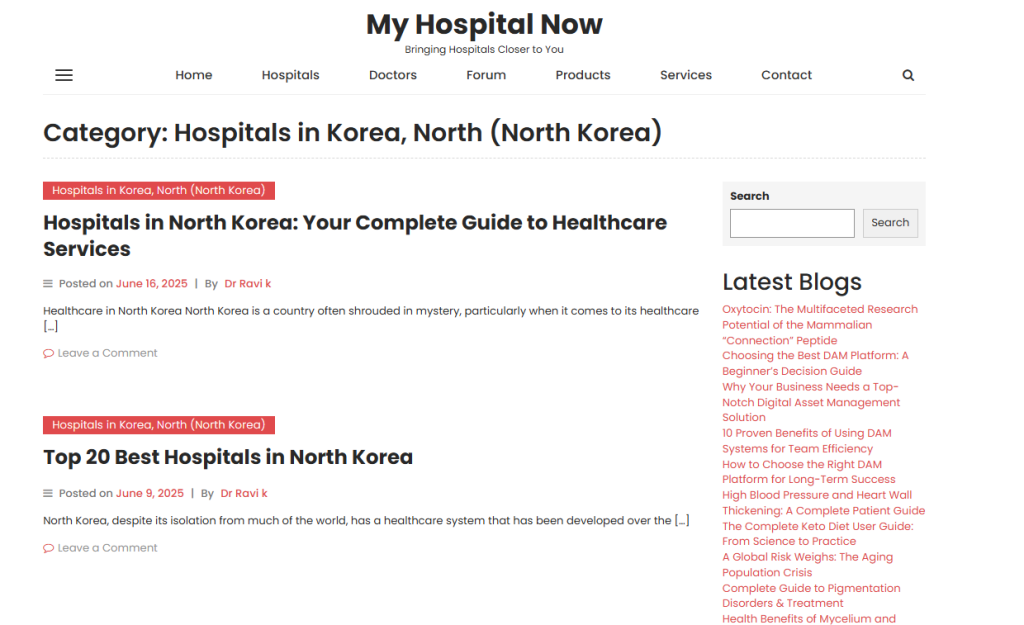
Task: Open How to Choose the Right DAM link
Action: coord(808,472)
